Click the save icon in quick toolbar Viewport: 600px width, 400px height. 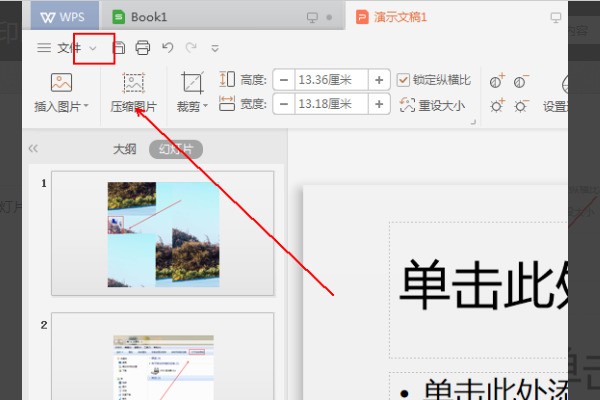tap(119, 48)
